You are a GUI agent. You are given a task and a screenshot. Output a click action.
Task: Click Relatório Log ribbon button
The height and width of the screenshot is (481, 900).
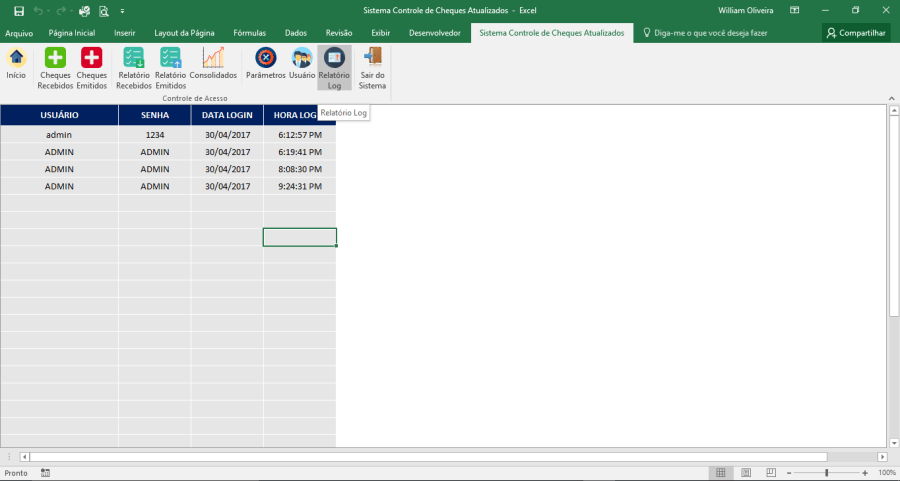point(334,68)
